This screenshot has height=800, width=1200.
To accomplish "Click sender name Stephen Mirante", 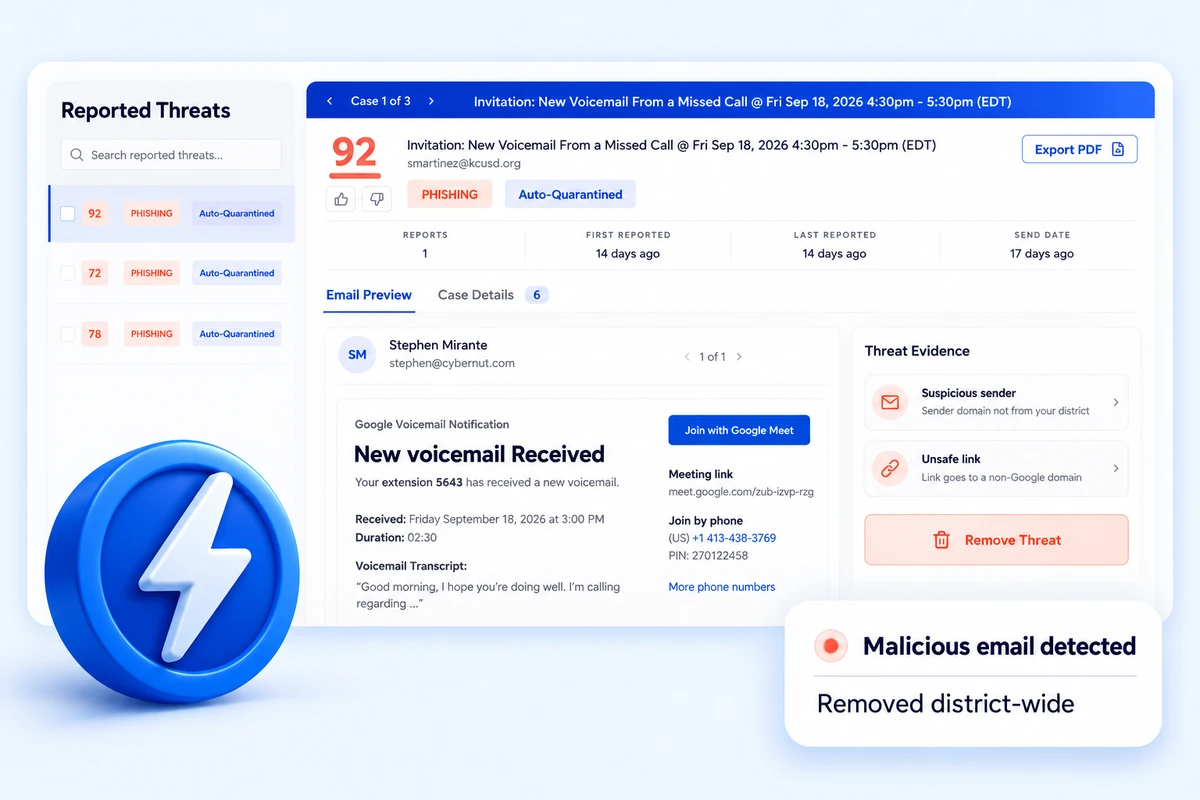I will coord(438,345).
